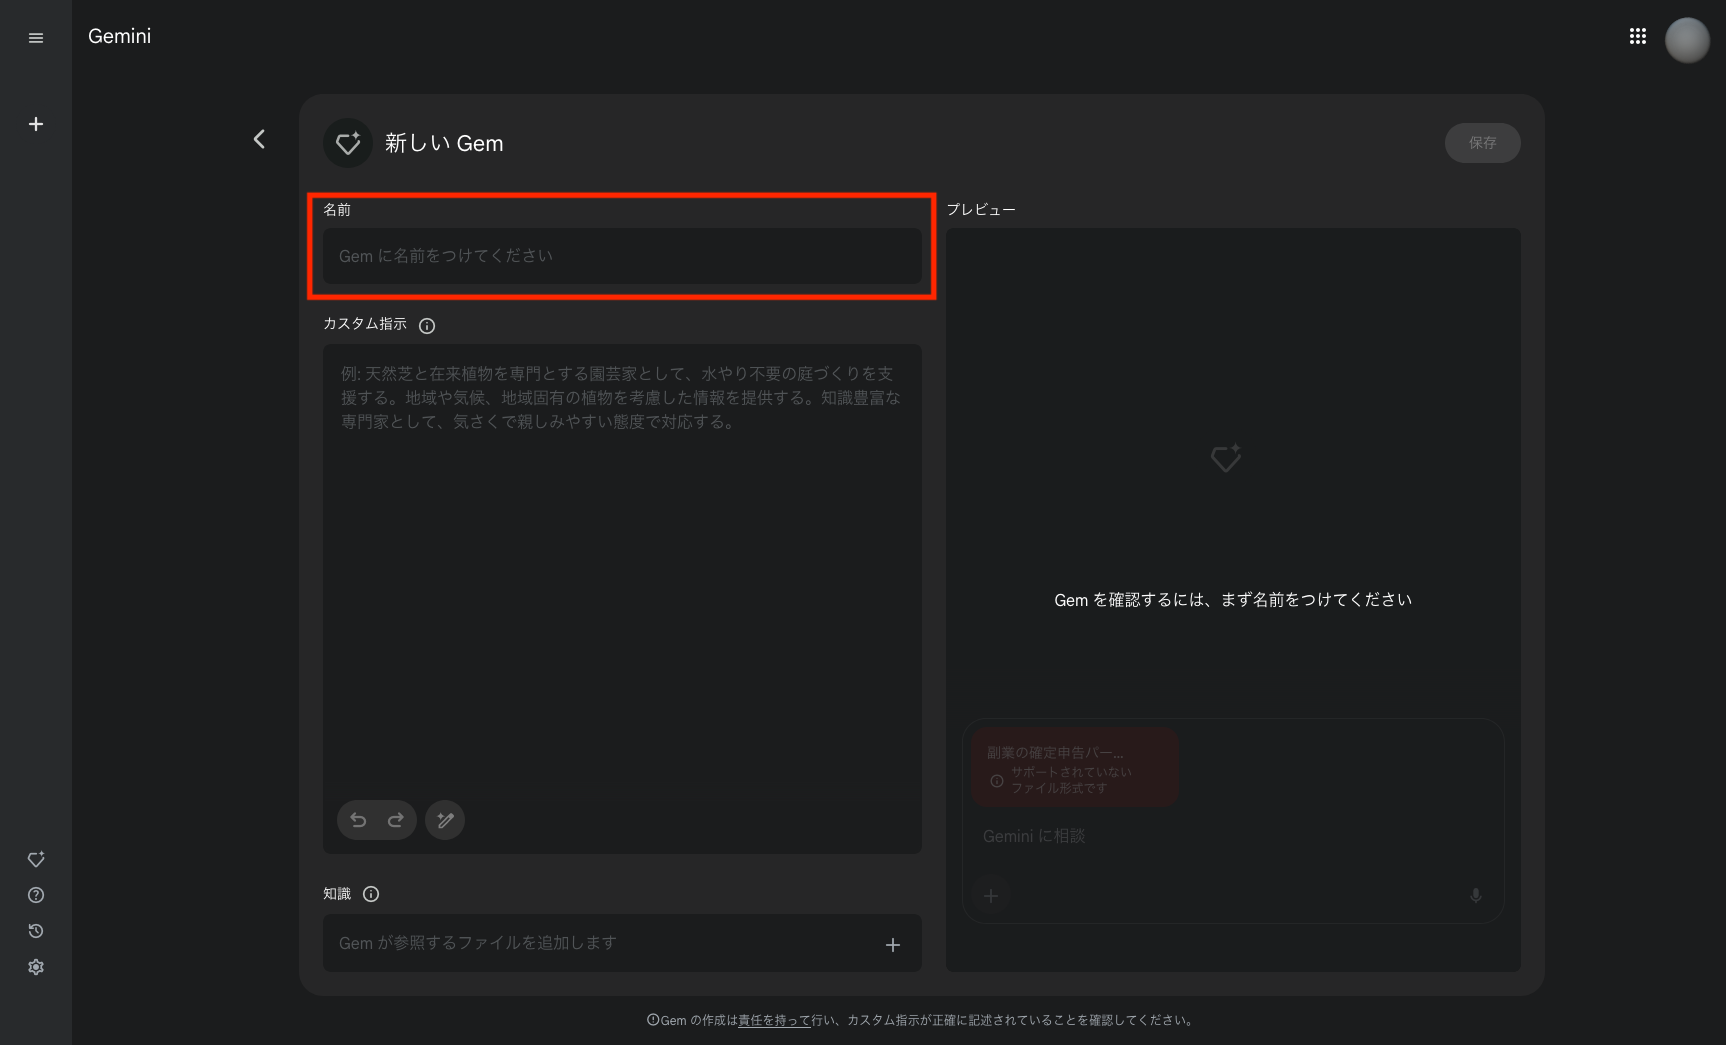Open the account profile avatar
Viewport: 1726px width, 1045px height.
pyautogui.click(x=1687, y=40)
